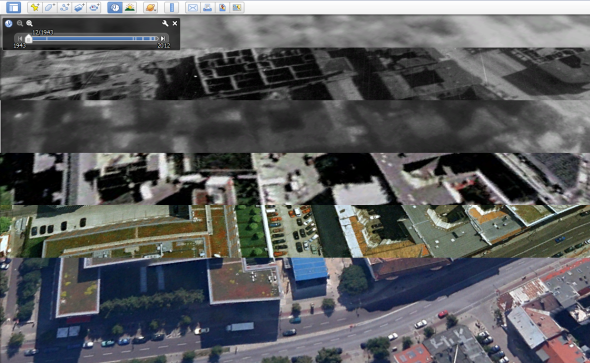Open the ruler measurement tool
590x363 pixels.
click(172, 7)
